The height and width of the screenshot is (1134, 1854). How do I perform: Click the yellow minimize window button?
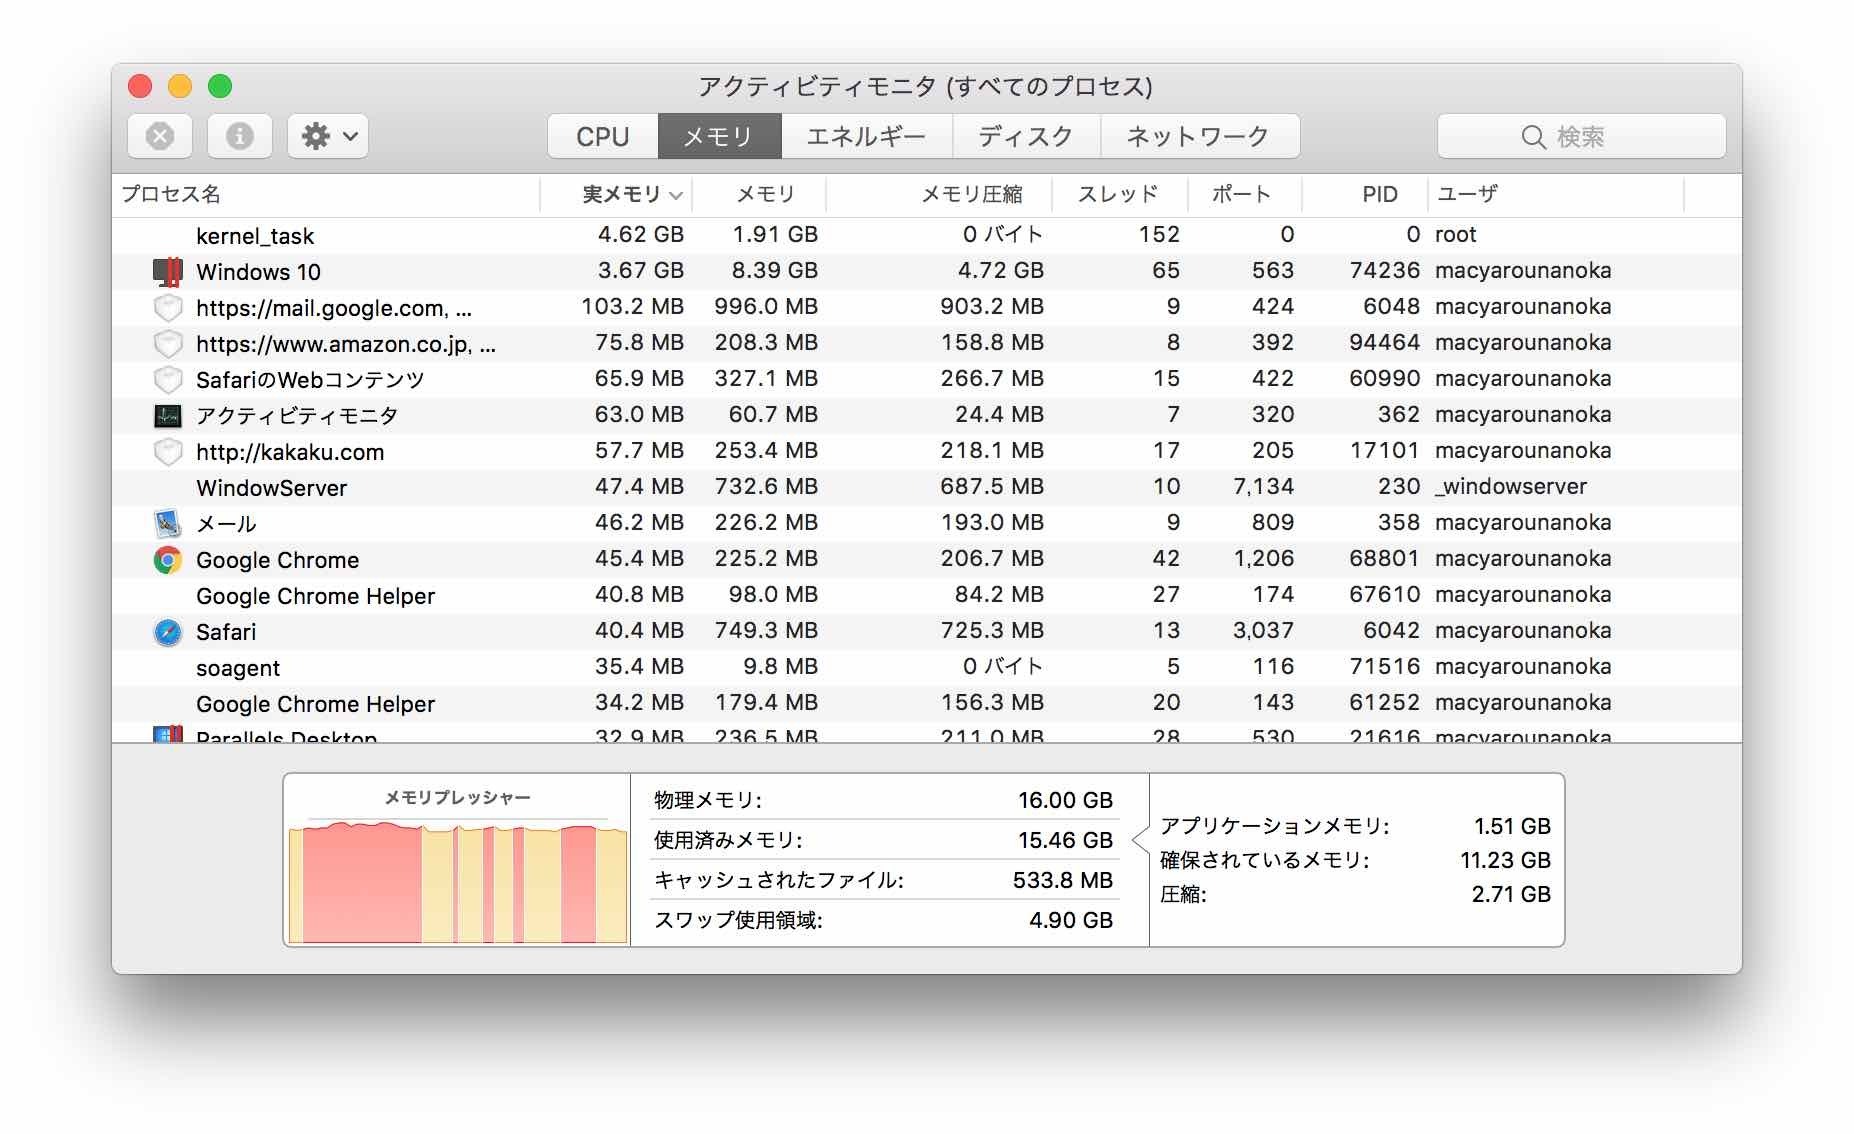tap(180, 86)
